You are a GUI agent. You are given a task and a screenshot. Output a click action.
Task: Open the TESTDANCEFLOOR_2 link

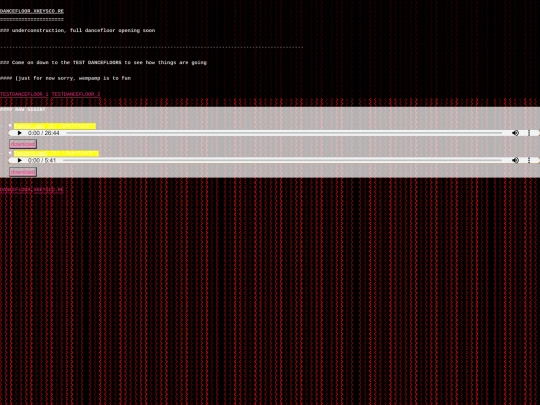(76, 94)
